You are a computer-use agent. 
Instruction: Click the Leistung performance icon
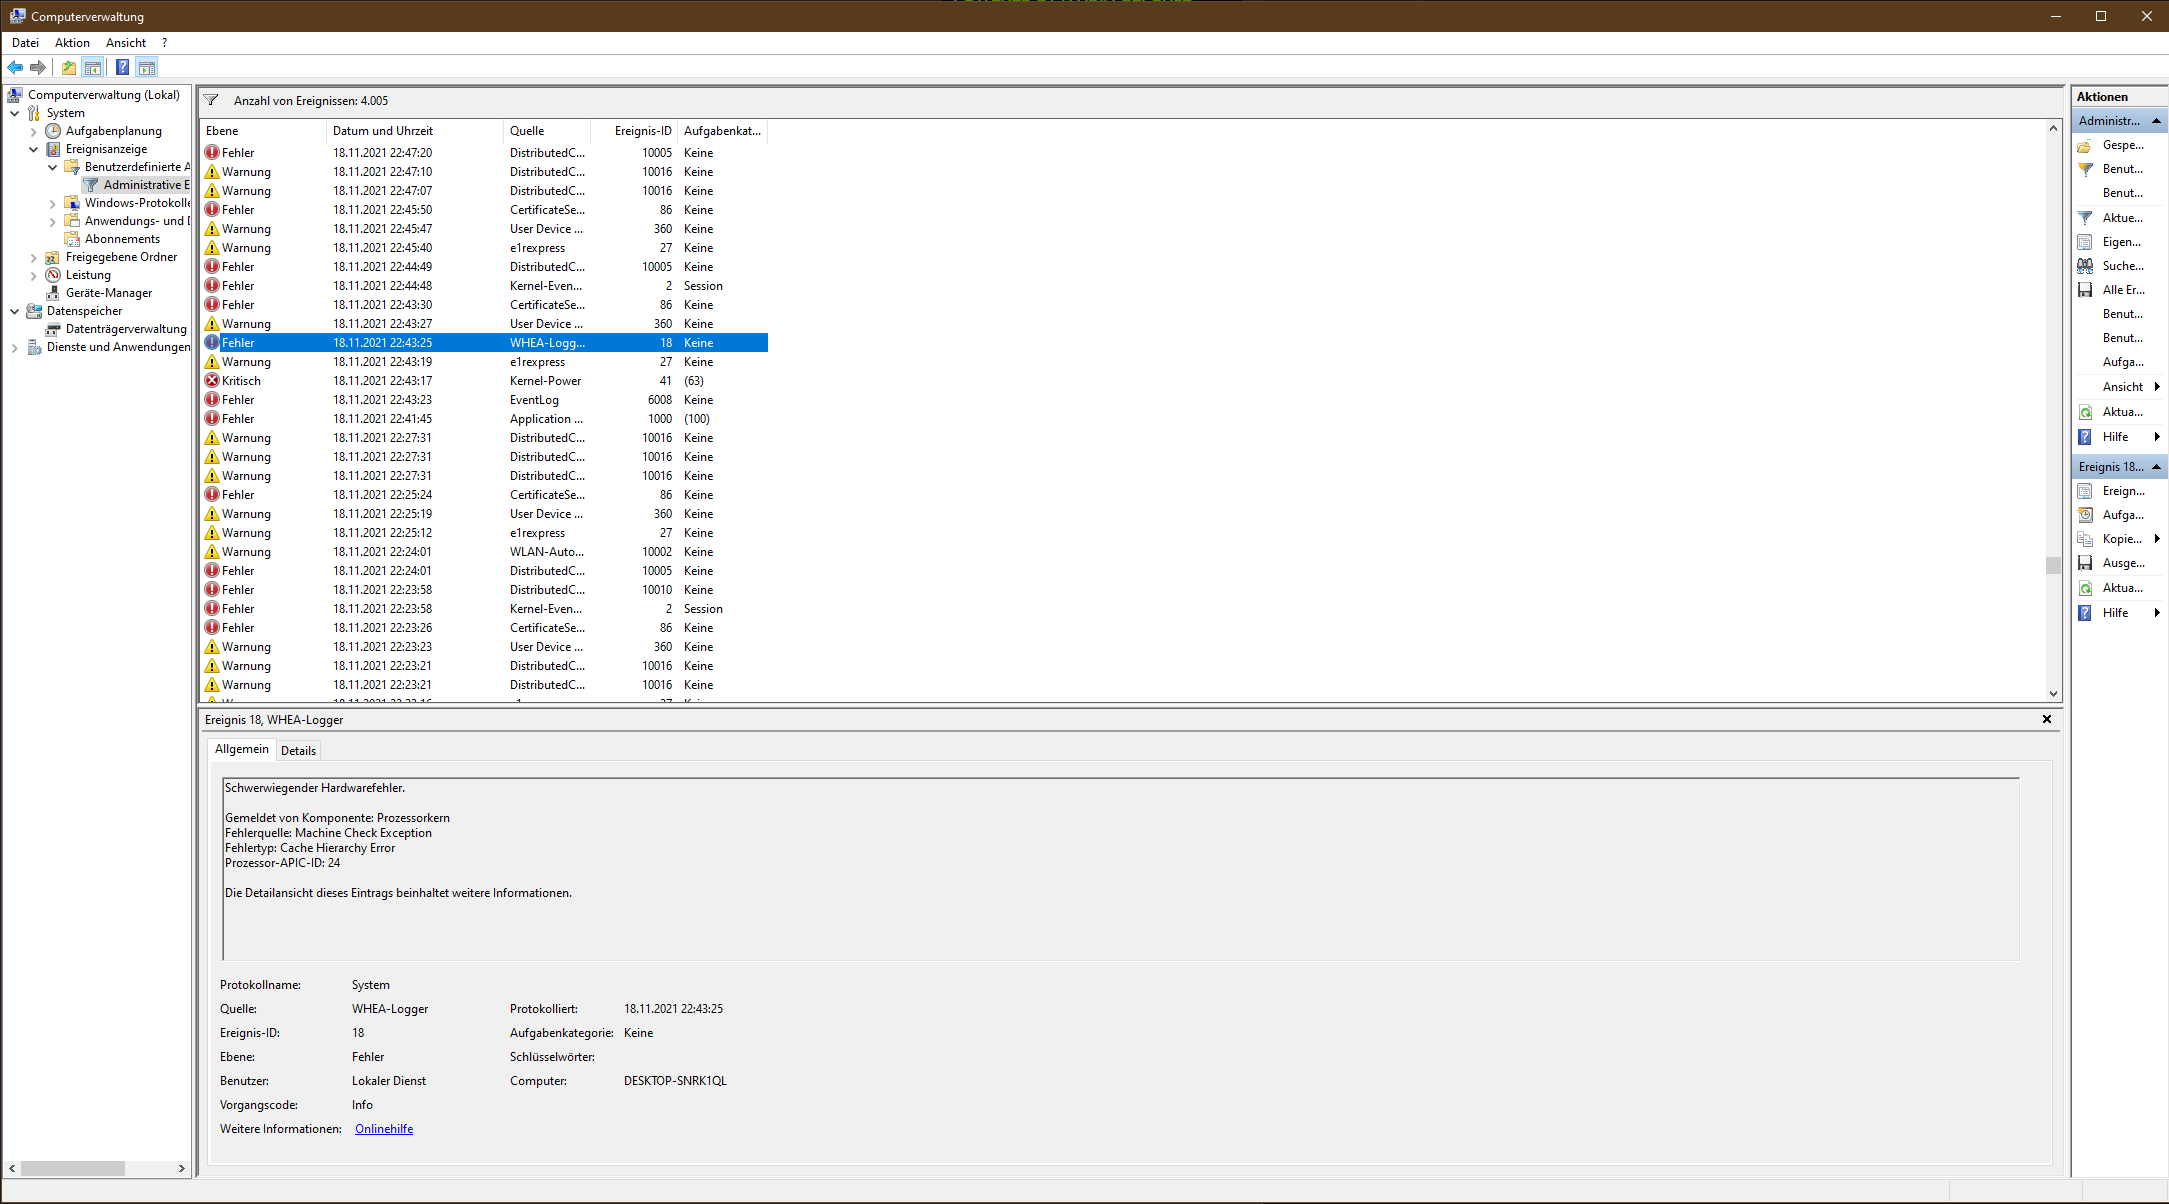53,275
